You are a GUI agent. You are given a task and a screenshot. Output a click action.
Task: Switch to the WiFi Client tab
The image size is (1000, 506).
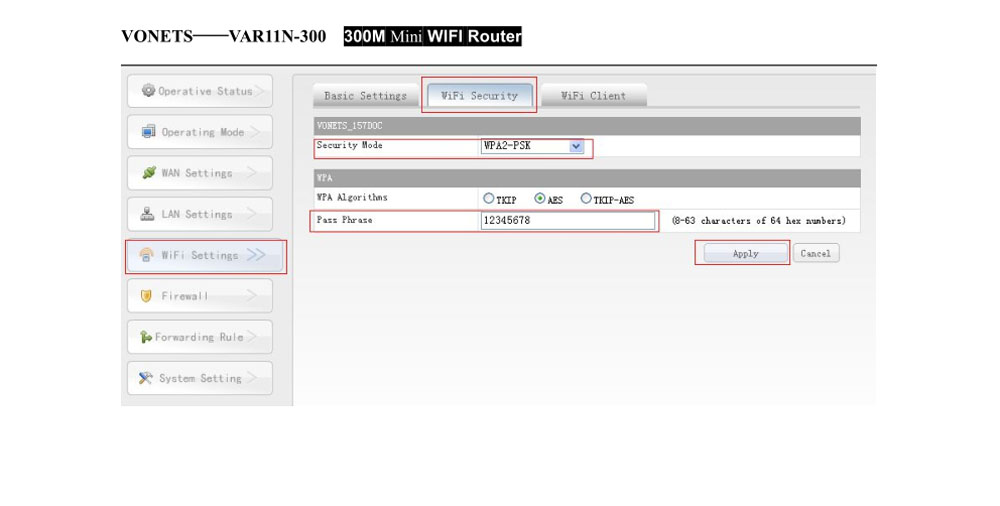594,96
